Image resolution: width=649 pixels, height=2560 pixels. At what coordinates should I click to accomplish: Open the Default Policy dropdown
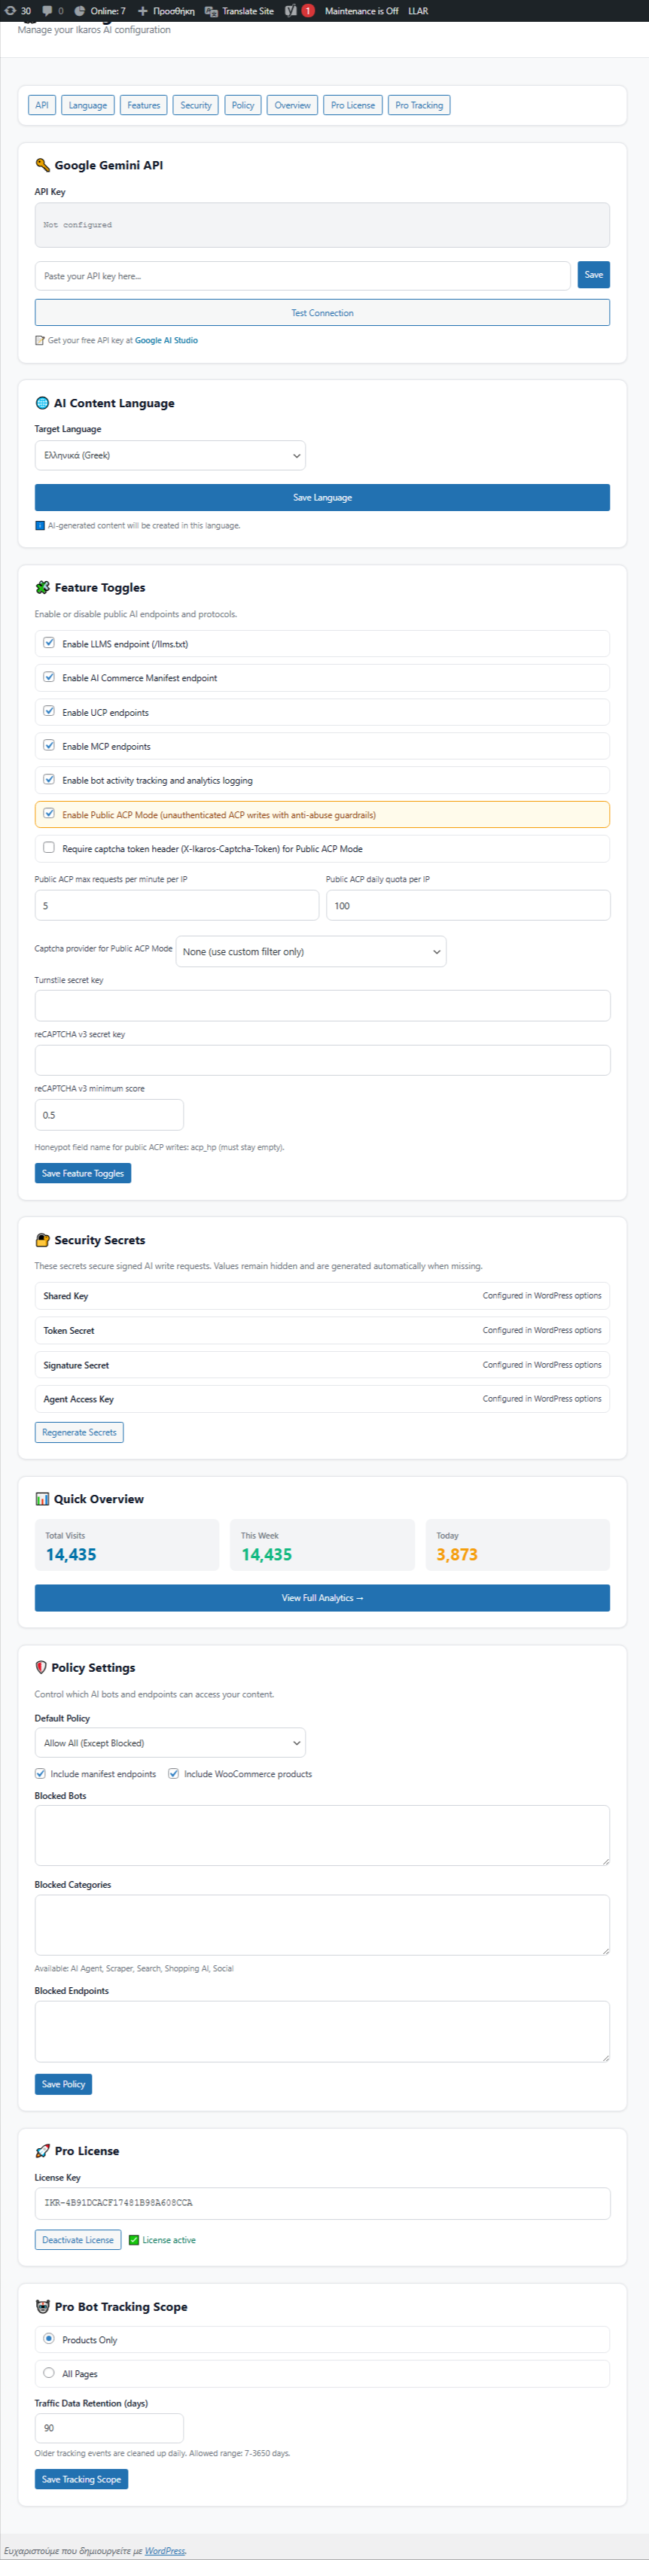(170, 1743)
